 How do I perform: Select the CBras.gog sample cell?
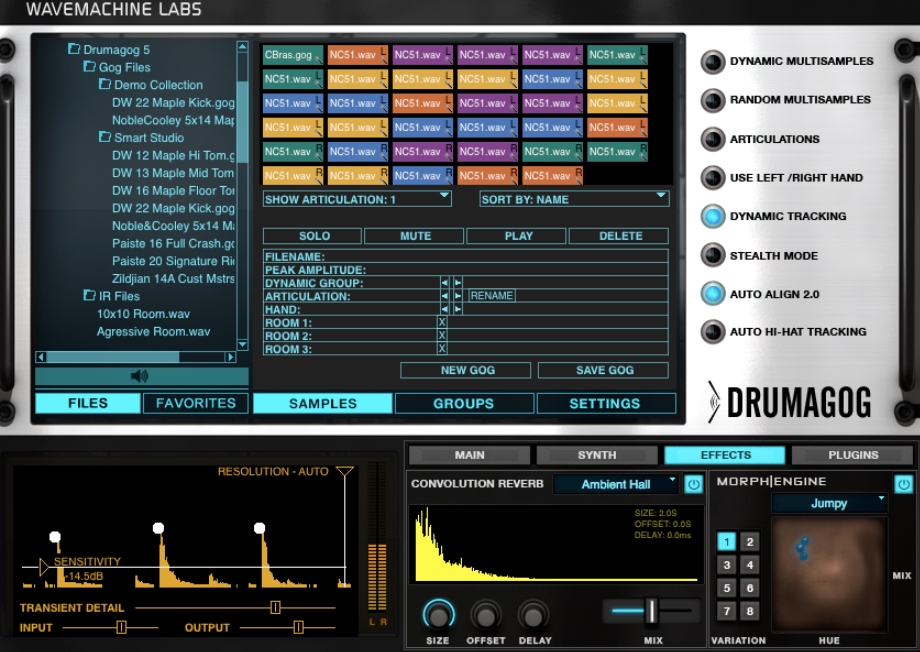pos(293,55)
